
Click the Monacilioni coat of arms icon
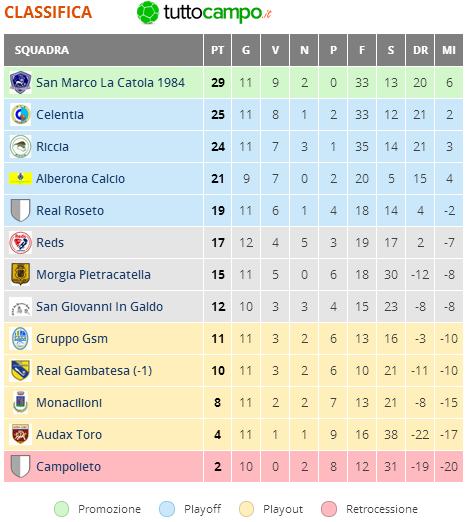20,402
